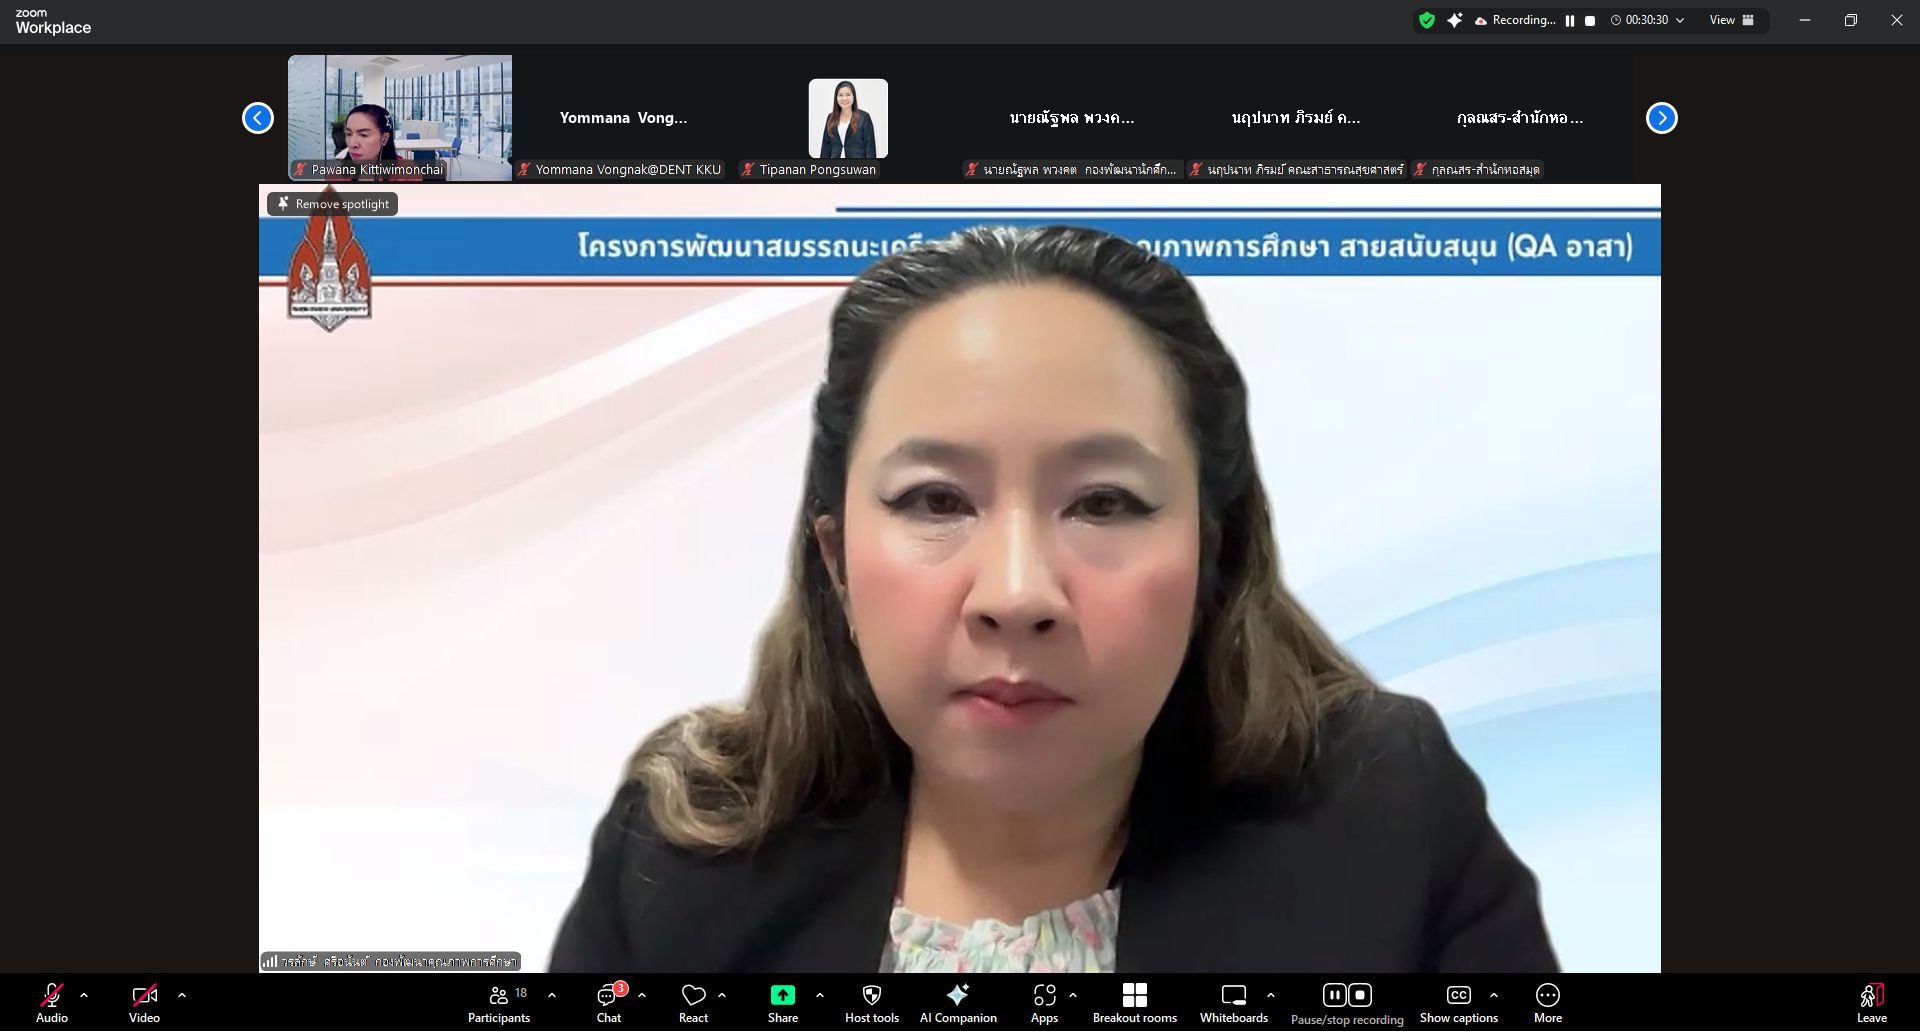1920x1032 pixels.
Task: Pause the recording from the top recording indicator
Action: [1570, 21]
